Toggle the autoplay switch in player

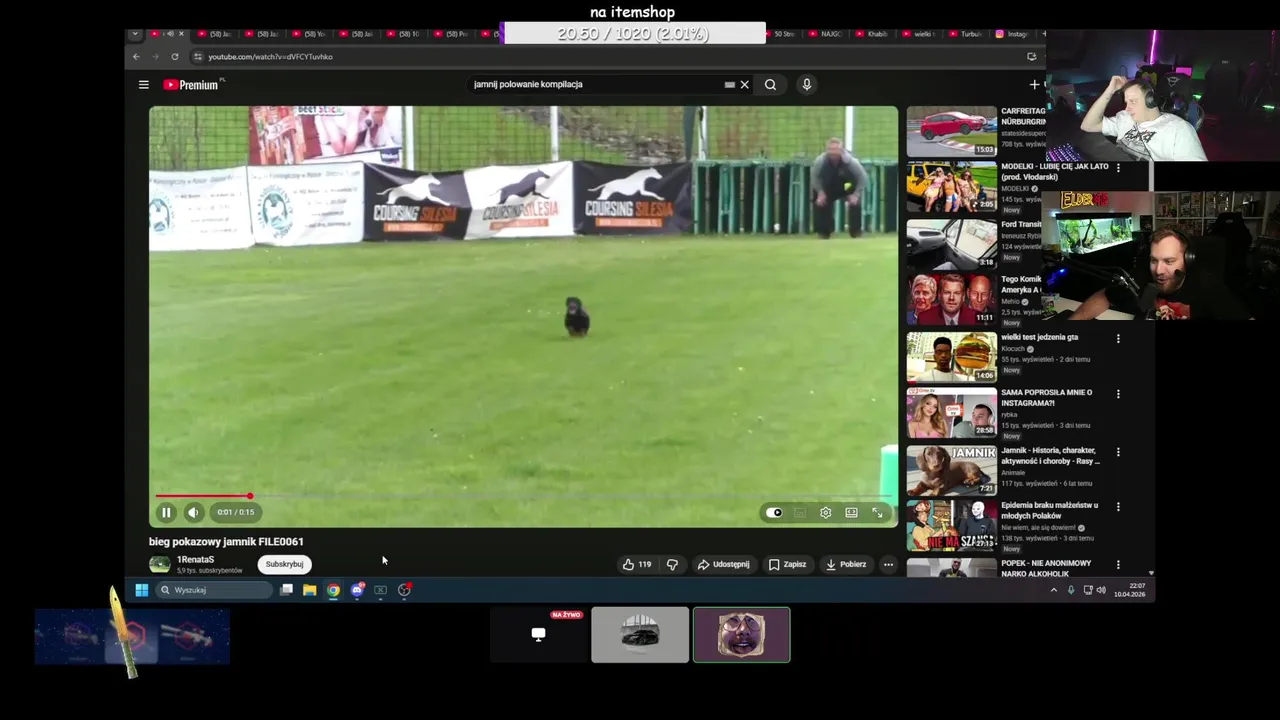coord(774,513)
